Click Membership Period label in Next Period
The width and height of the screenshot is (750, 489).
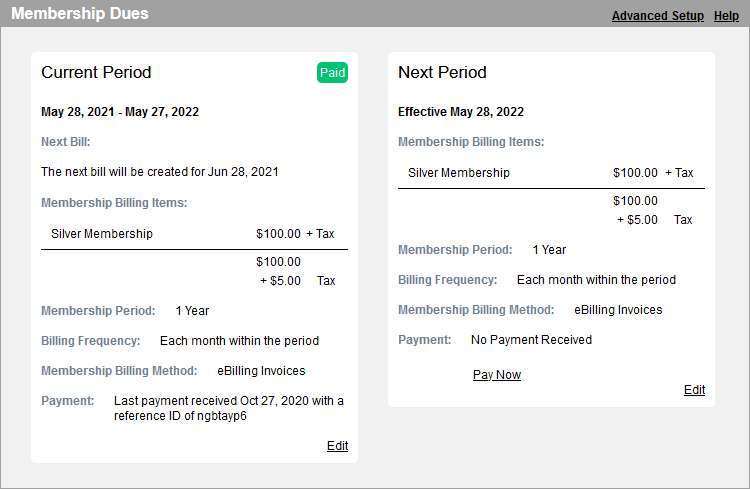[x=455, y=250]
